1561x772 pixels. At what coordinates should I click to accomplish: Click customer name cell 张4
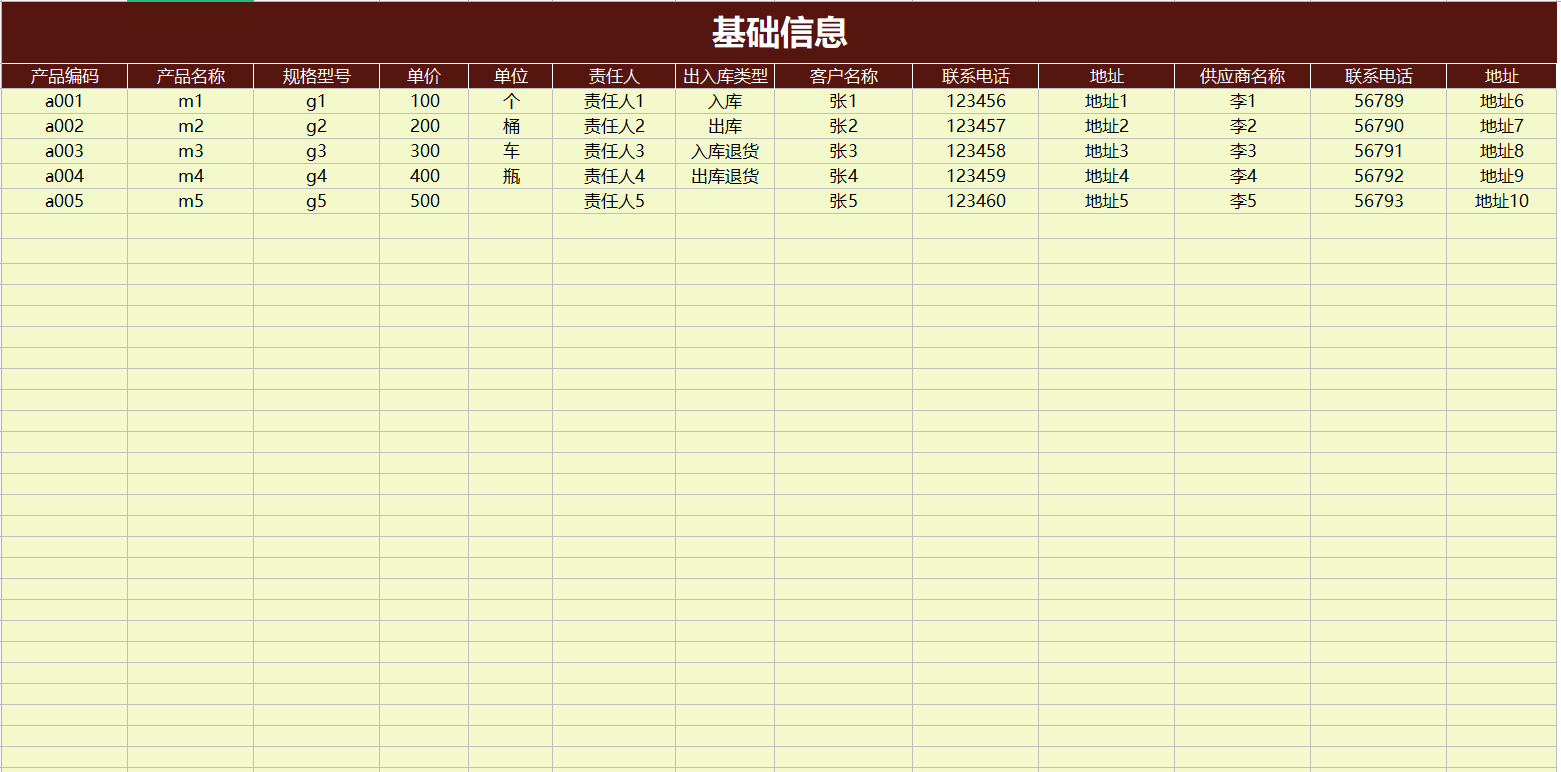pos(844,176)
